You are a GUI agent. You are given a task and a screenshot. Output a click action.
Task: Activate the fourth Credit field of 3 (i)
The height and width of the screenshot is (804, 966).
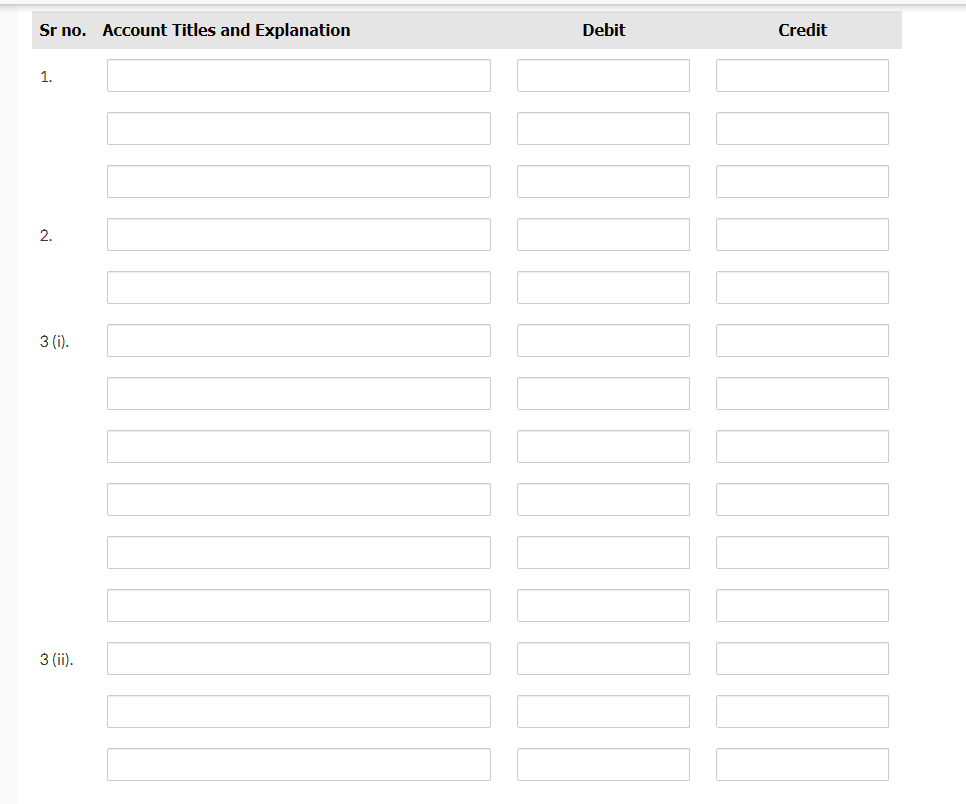(x=802, y=500)
